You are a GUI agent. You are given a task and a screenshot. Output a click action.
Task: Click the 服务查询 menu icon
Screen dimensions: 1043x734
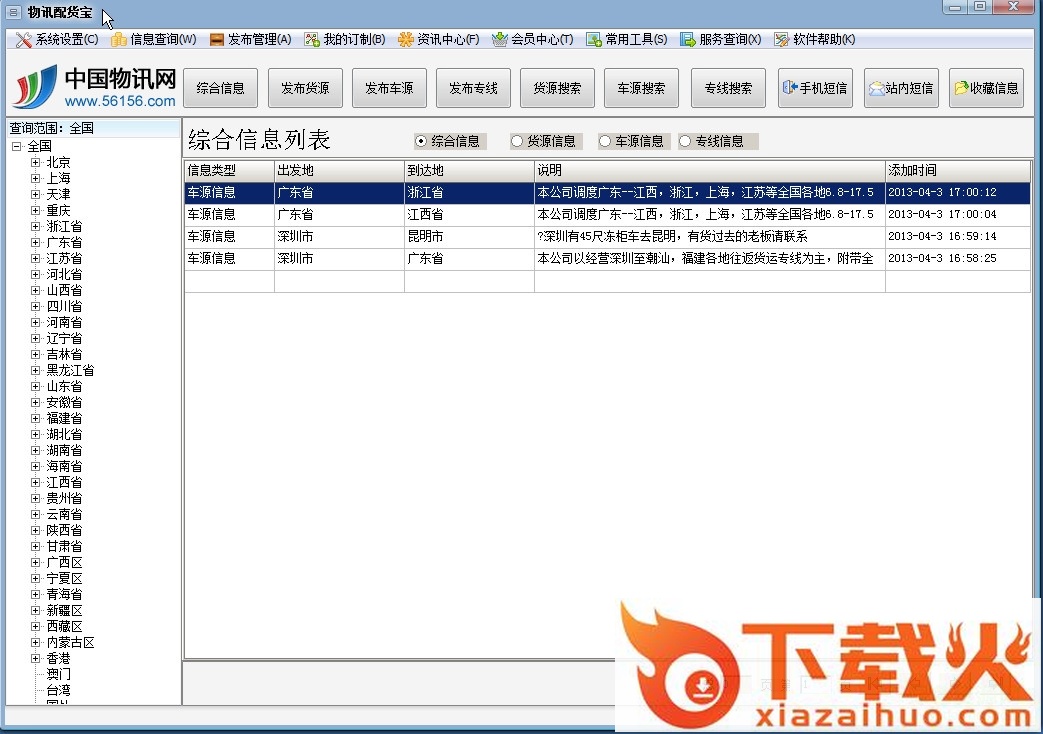coord(688,40)
